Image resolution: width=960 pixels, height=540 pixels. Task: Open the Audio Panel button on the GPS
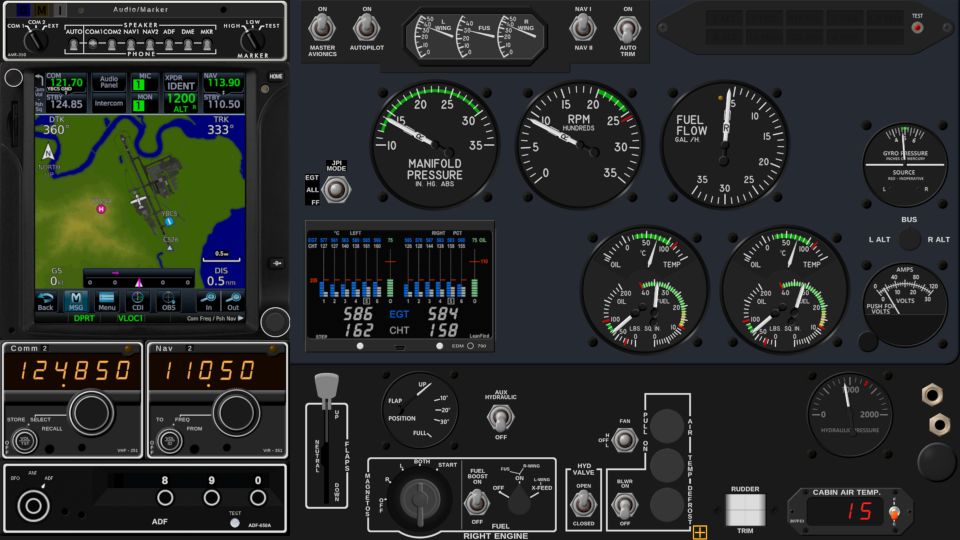tap(108, 82)
